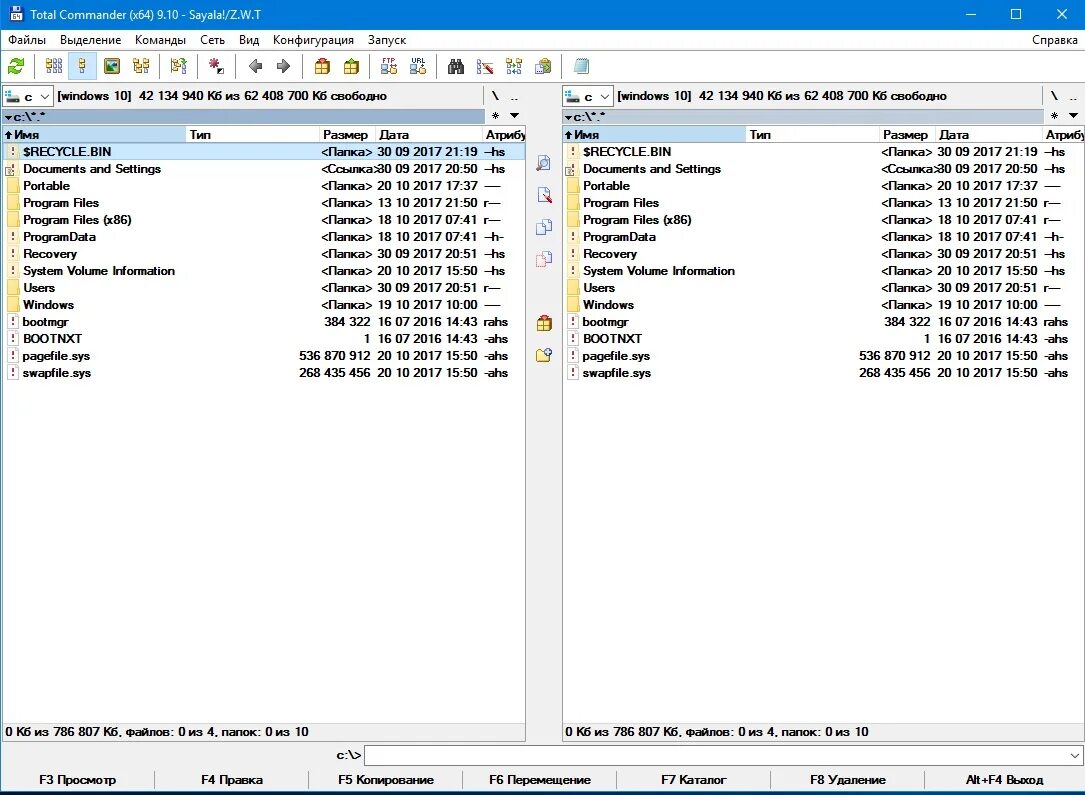Sort left panel by Имя column header
Image resolution: width=1085 pixels, height=795 pixels.
[95, 135]
